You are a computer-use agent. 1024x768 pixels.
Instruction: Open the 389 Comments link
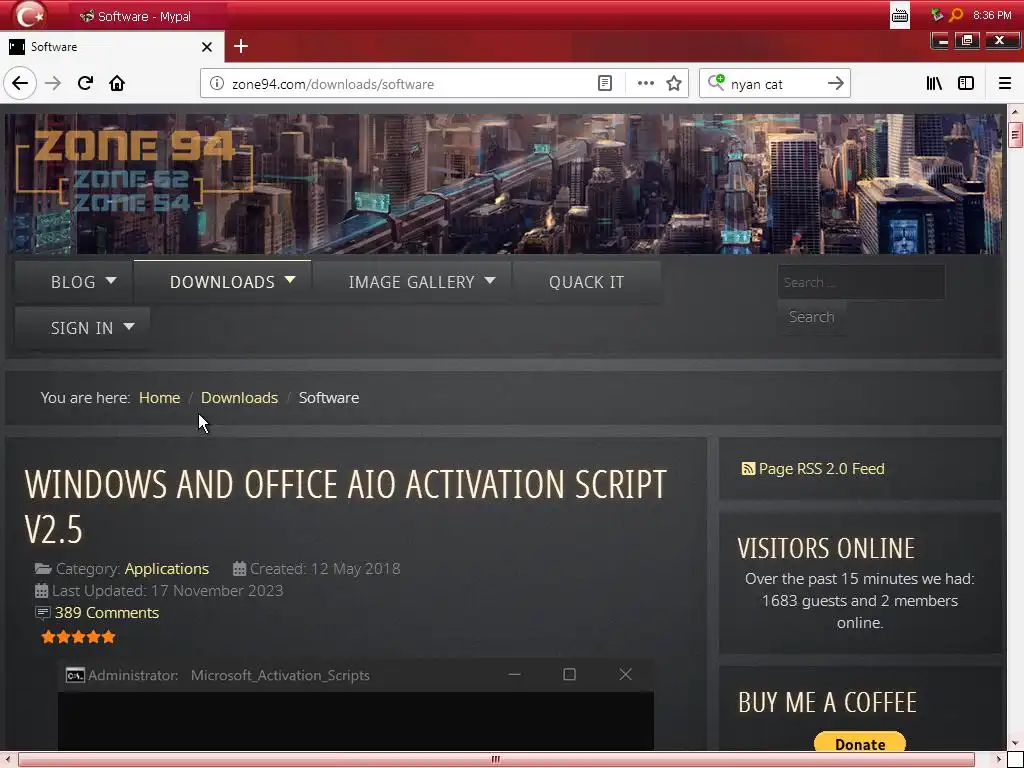point(106,613)
